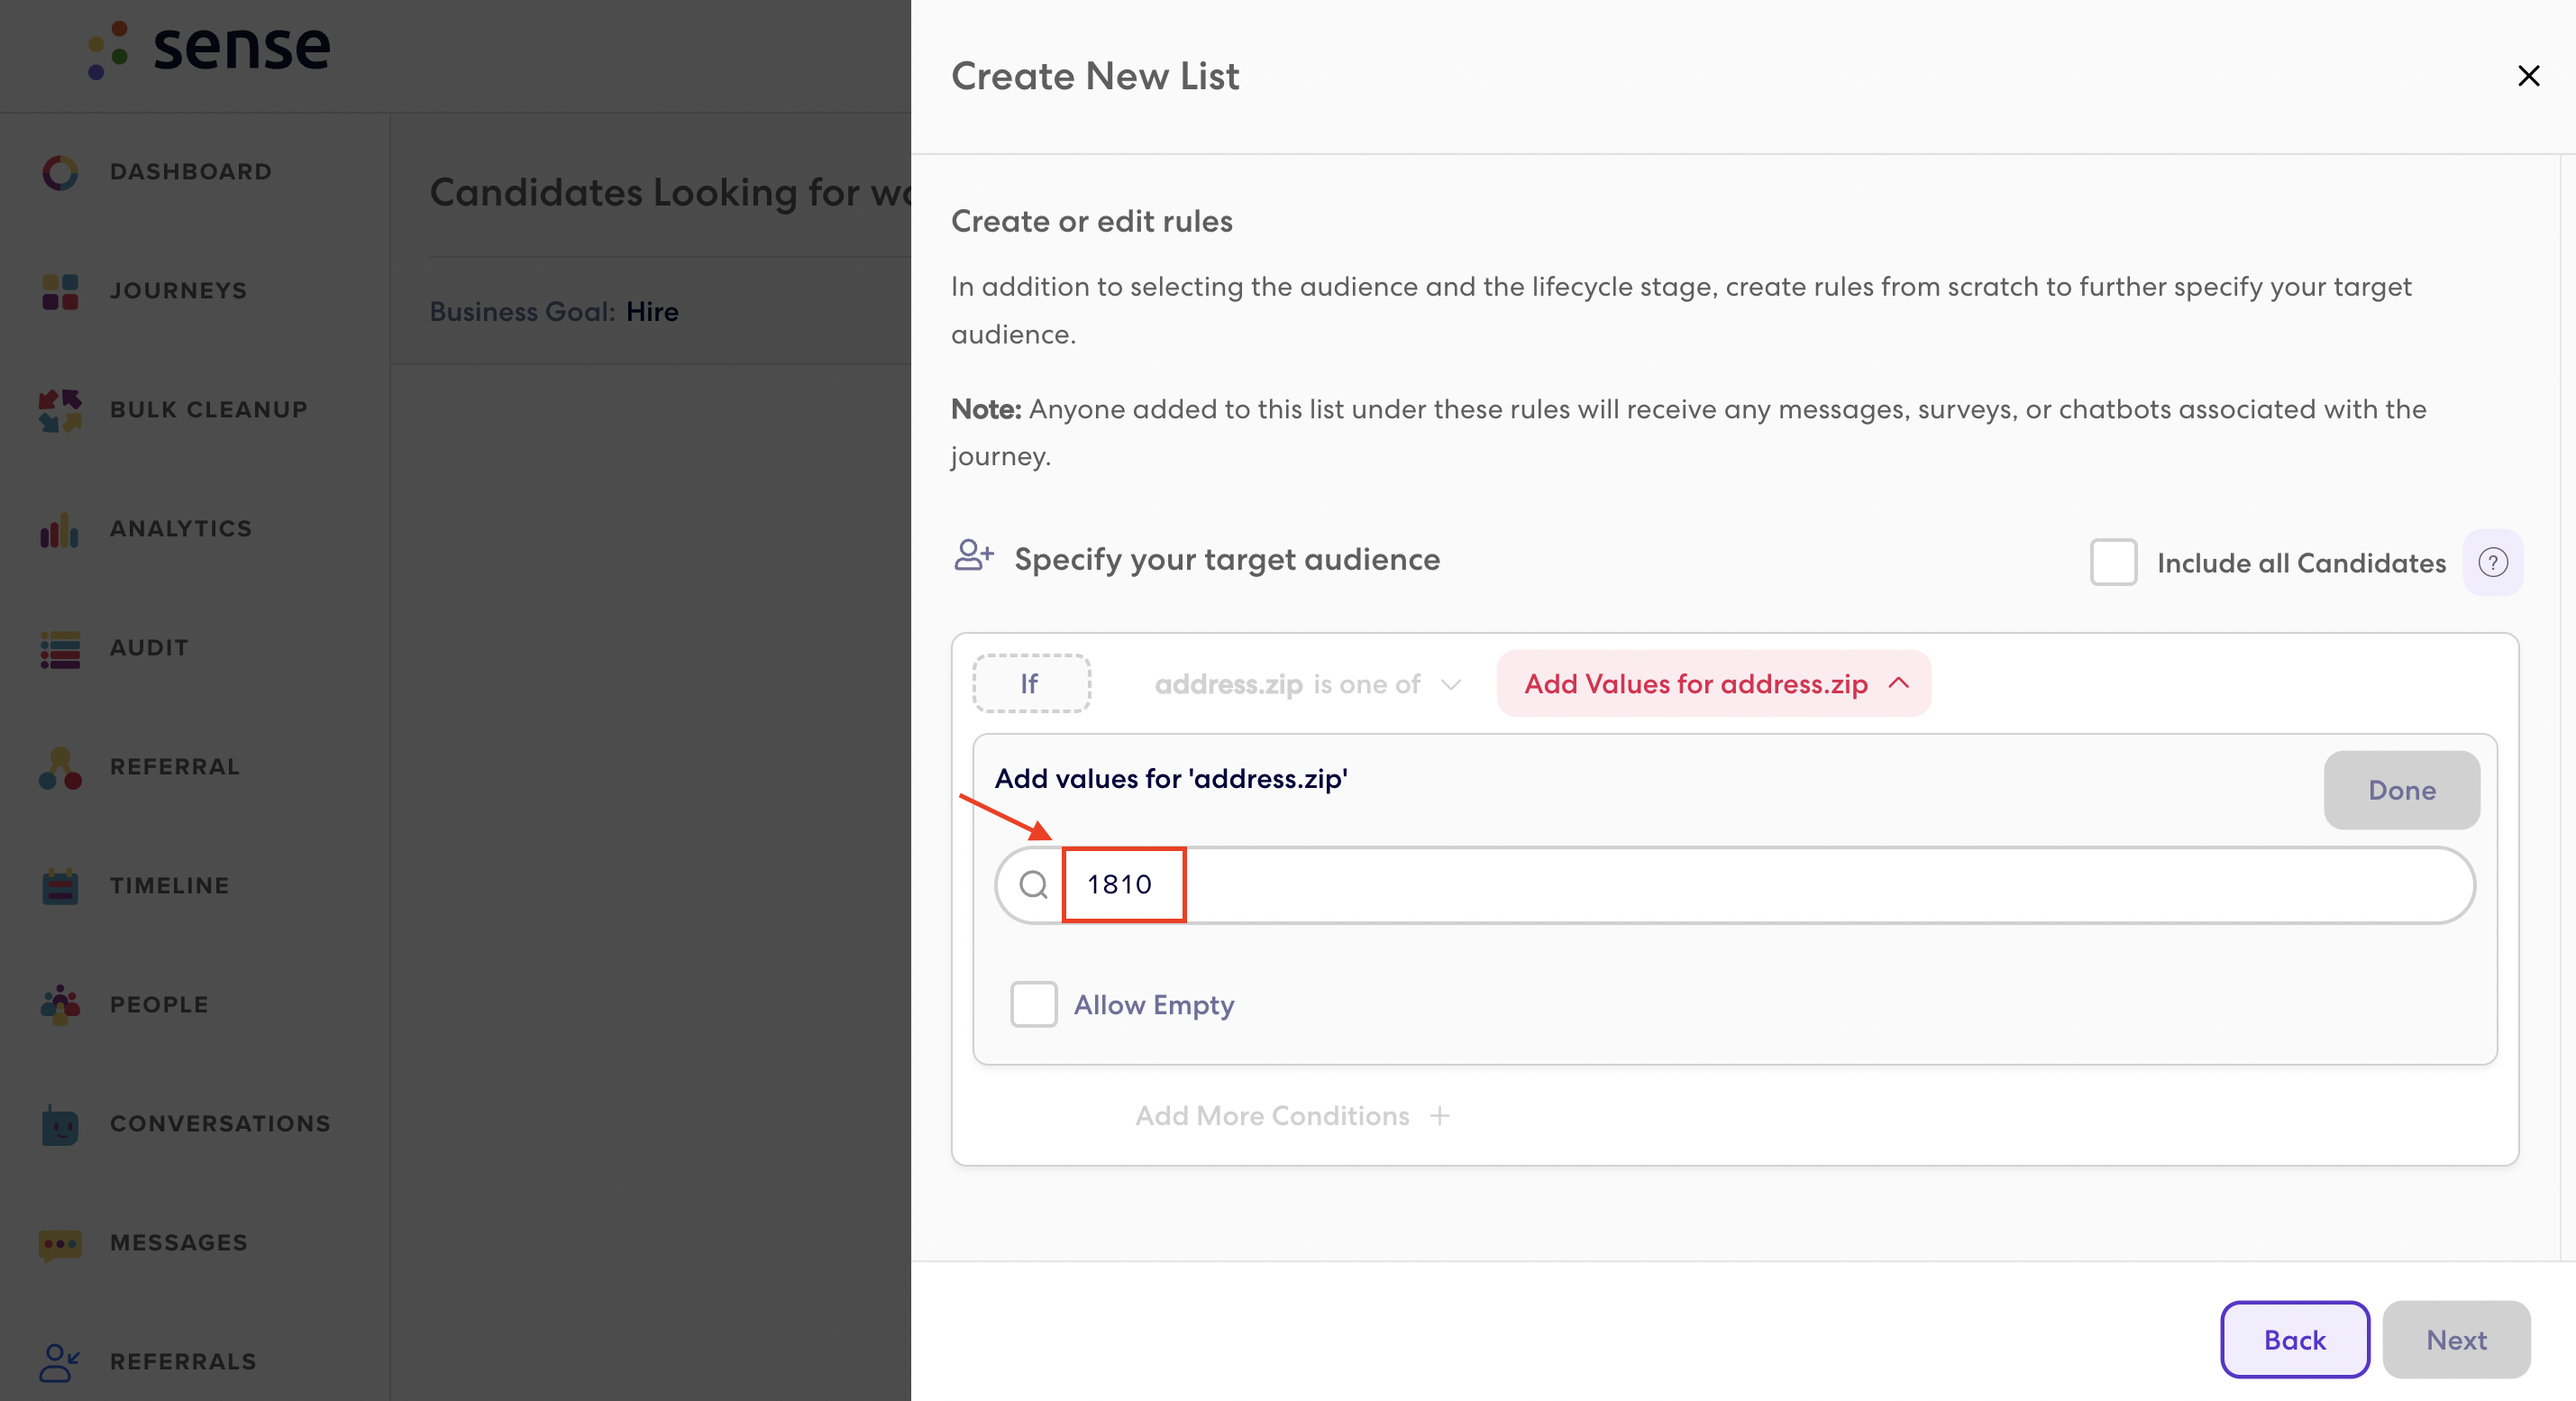
Task: Click the Create New List heading
Action: pyautogui.click(x=1095, y=76)
